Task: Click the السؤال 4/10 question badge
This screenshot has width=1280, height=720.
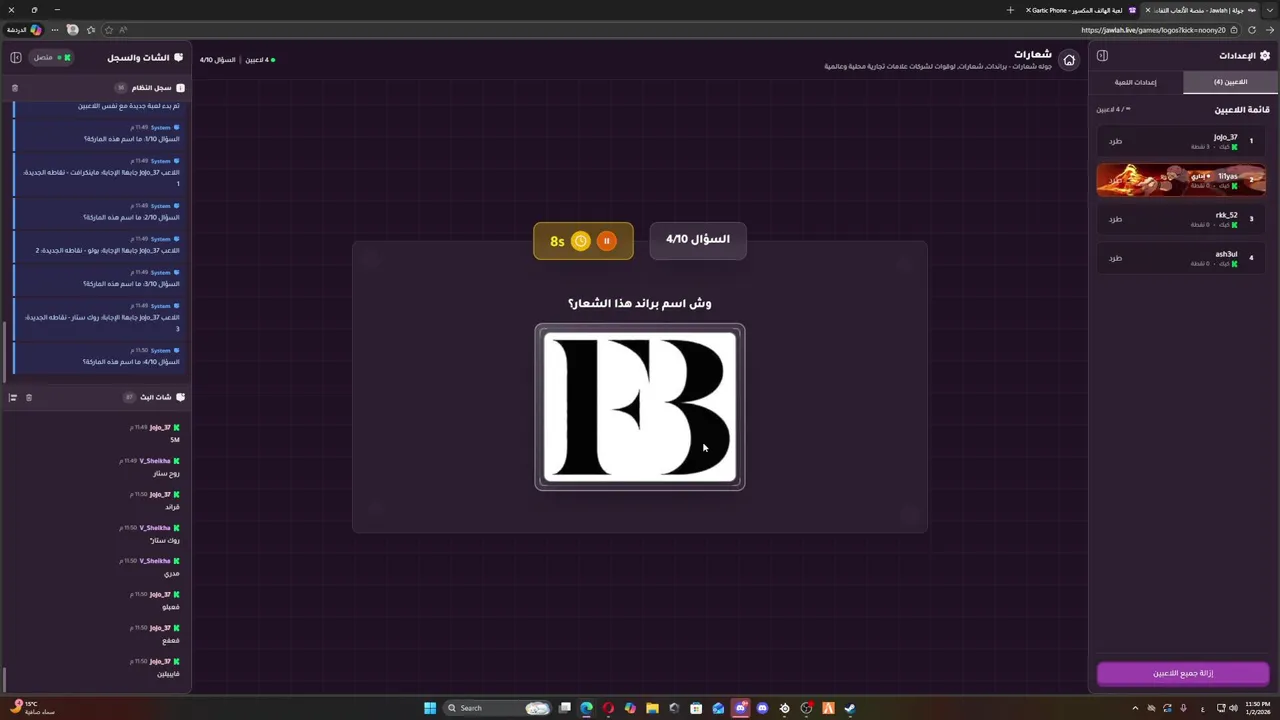Action: [x=698, y=240]
